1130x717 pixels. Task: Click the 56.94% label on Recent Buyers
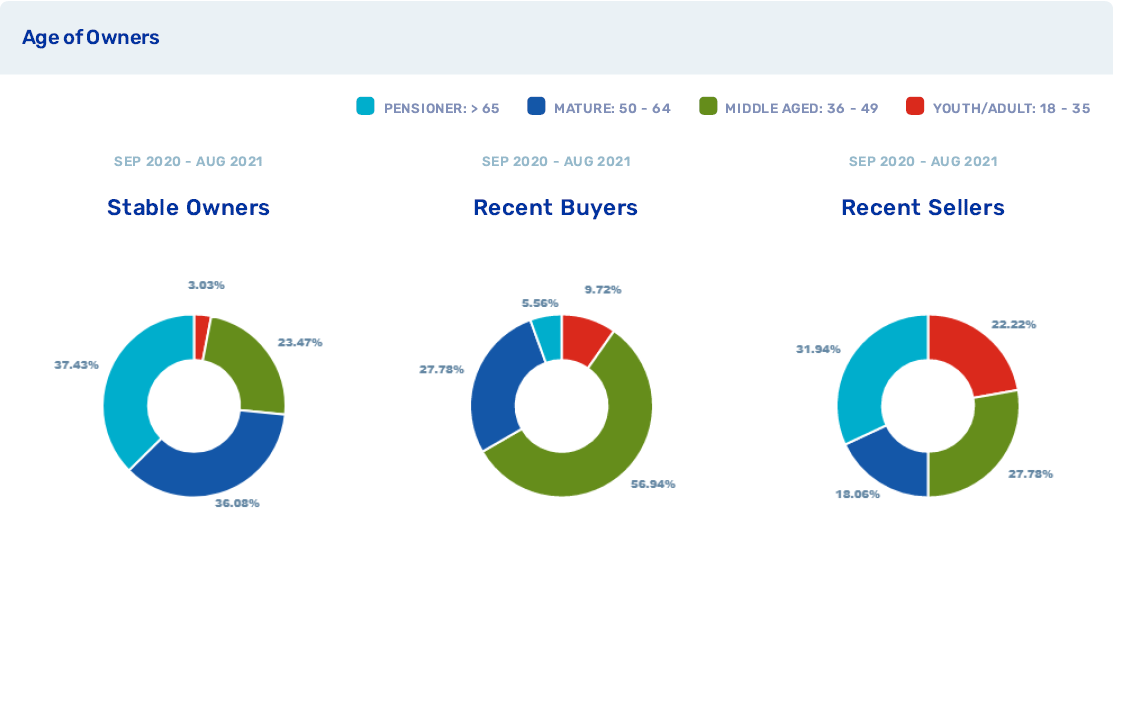(x=653, y=484)
